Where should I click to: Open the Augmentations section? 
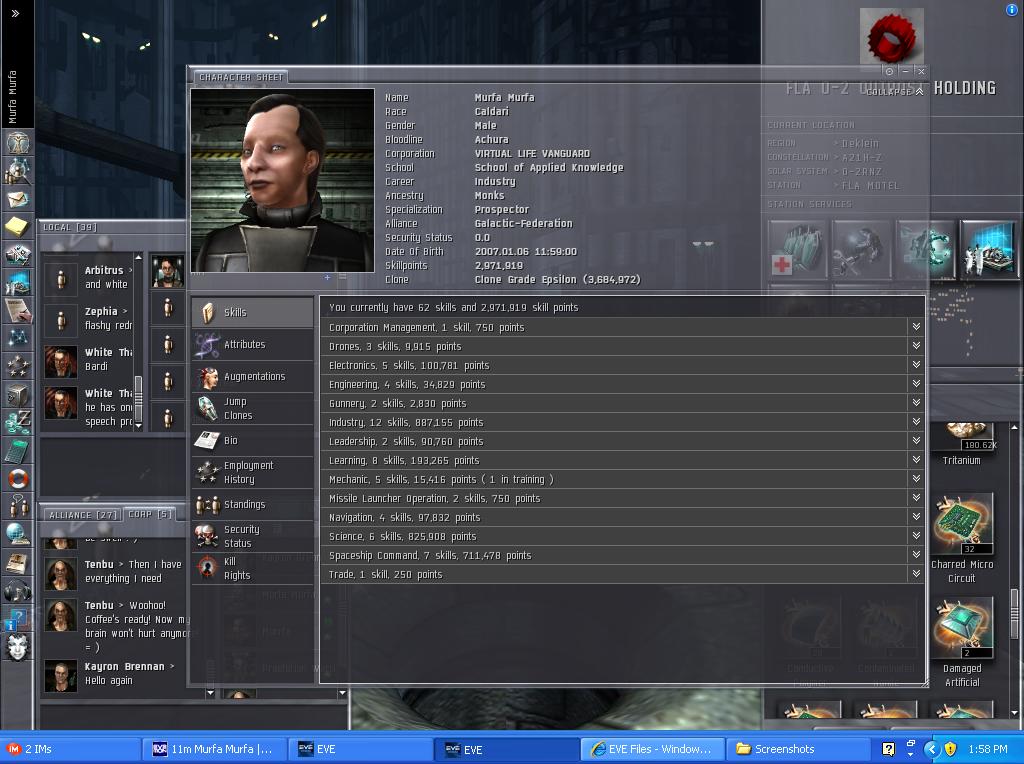click(253, 377)
